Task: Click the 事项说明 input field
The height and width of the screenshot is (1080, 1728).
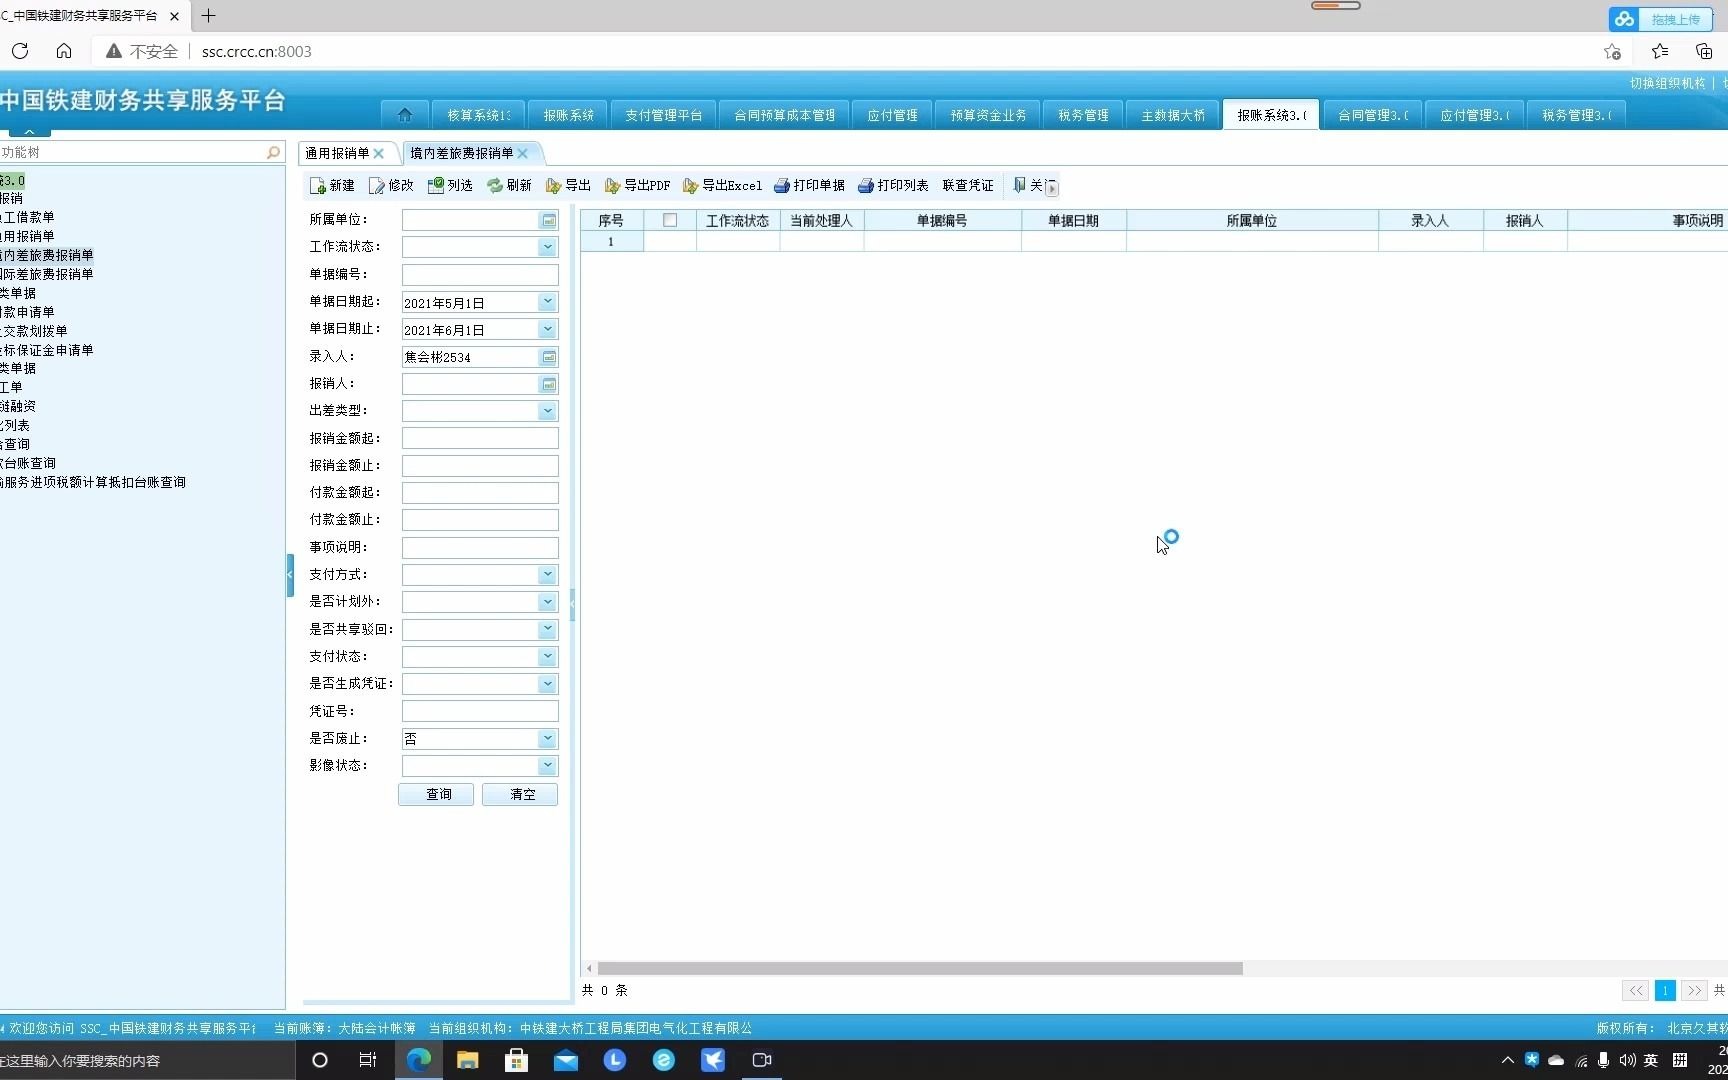Action: [480, 548]
